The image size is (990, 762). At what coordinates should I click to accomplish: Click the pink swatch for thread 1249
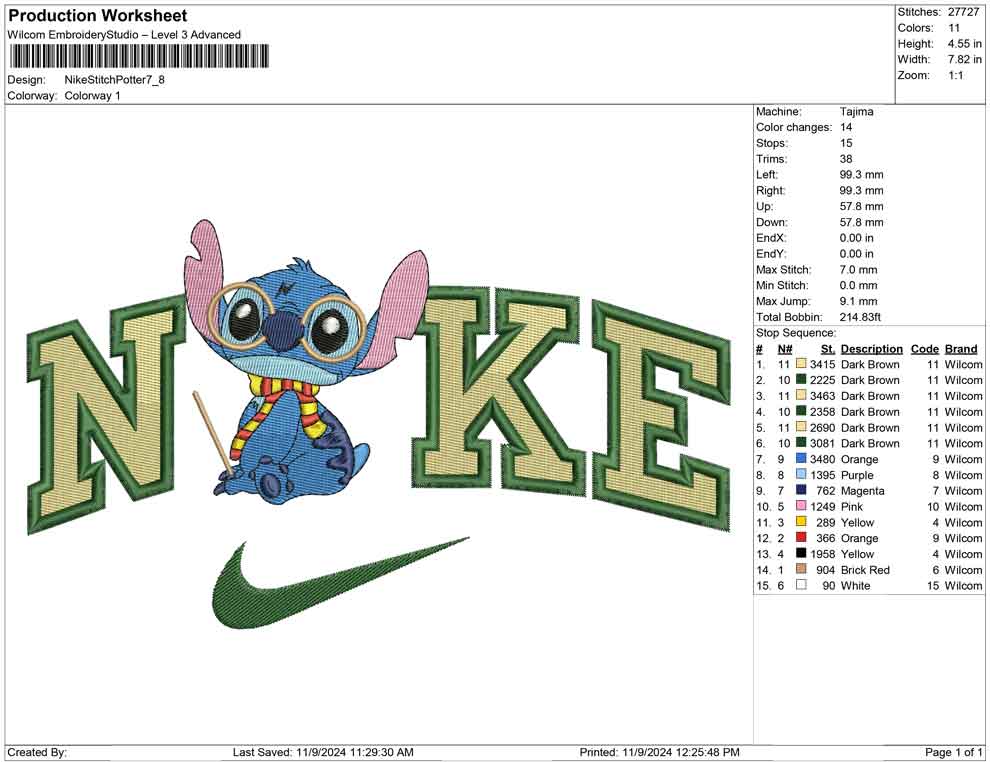tap(801, 506)
